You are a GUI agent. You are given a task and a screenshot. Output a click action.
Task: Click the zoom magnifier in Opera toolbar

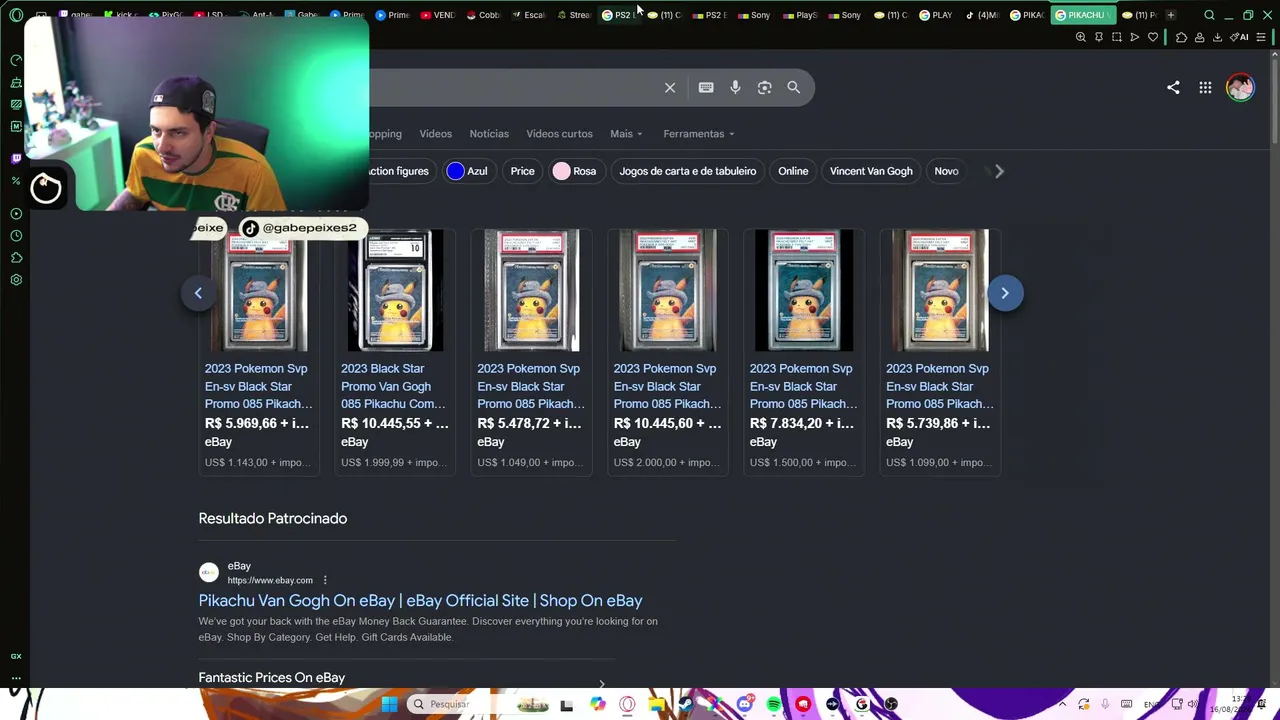point(1081,37)
